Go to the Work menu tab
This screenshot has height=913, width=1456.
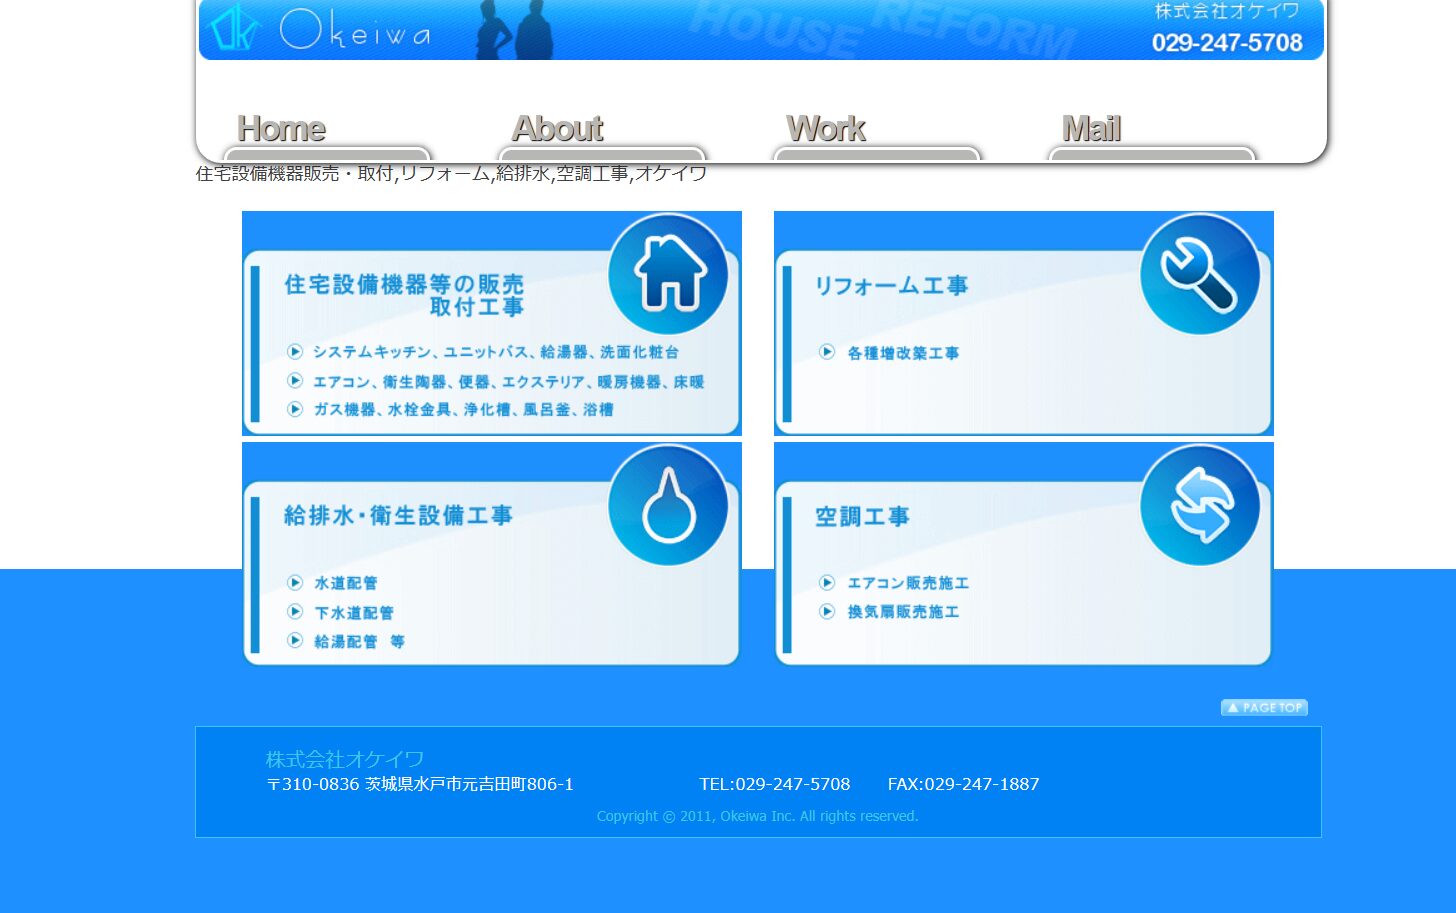coord(826,129)
